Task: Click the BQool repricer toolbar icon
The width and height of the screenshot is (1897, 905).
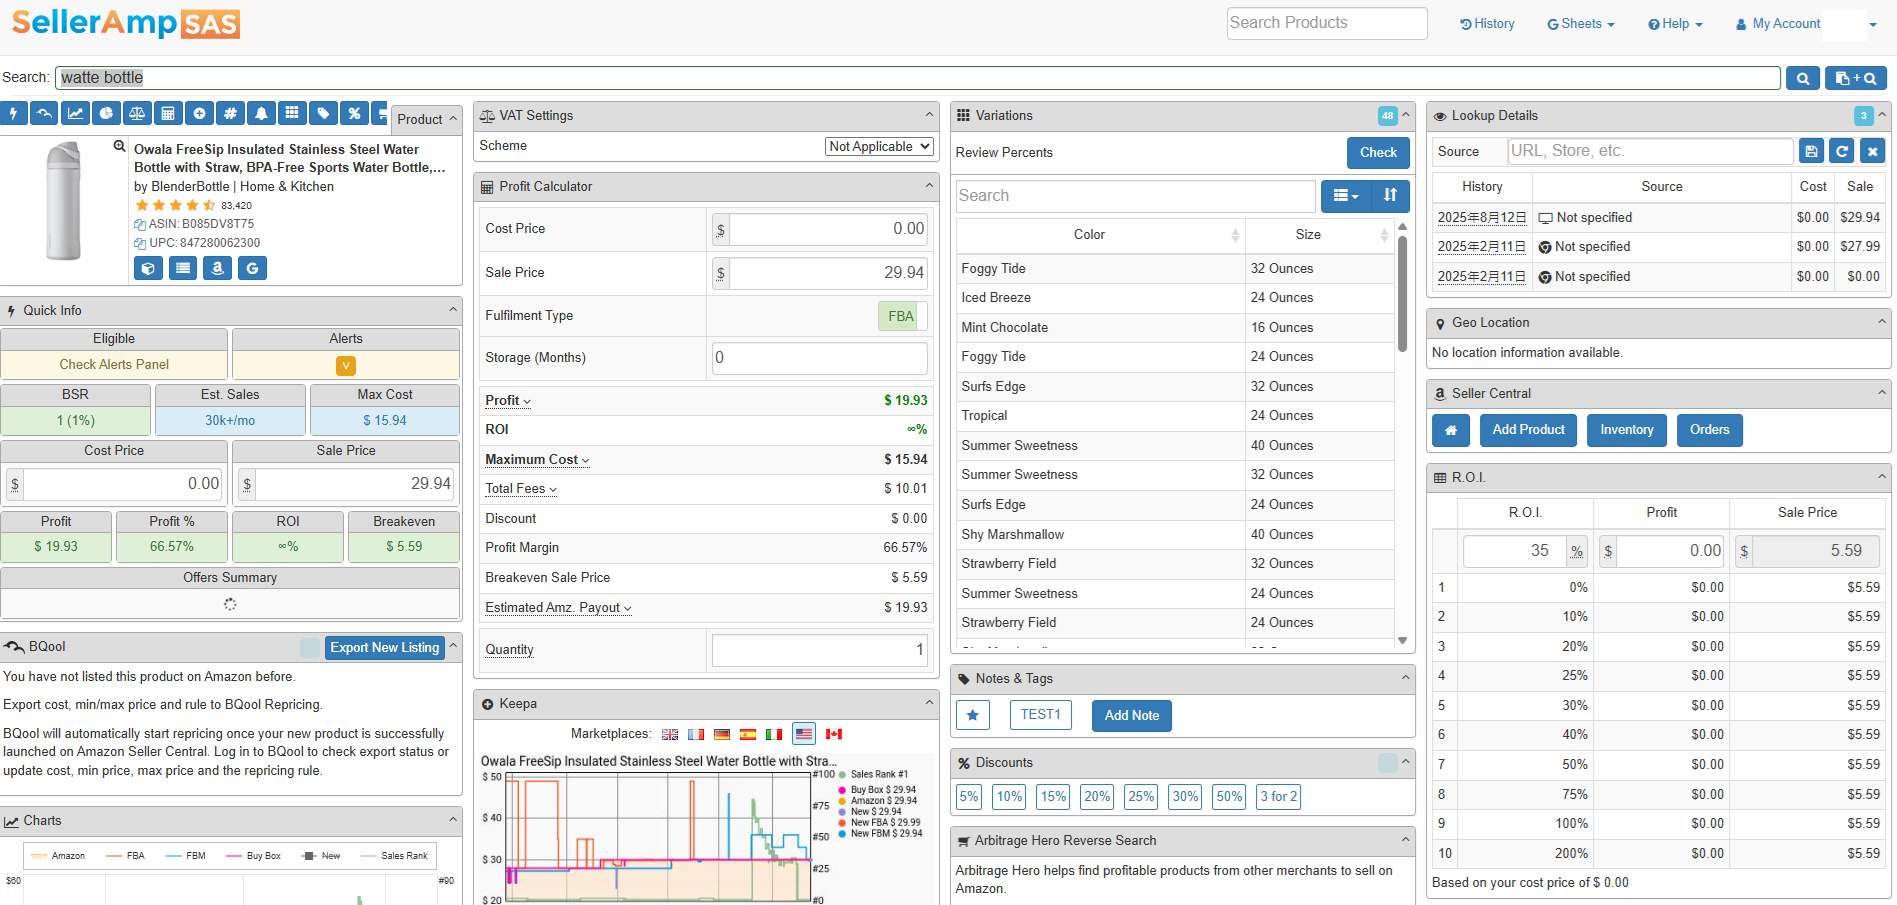Action: [44, 114]
